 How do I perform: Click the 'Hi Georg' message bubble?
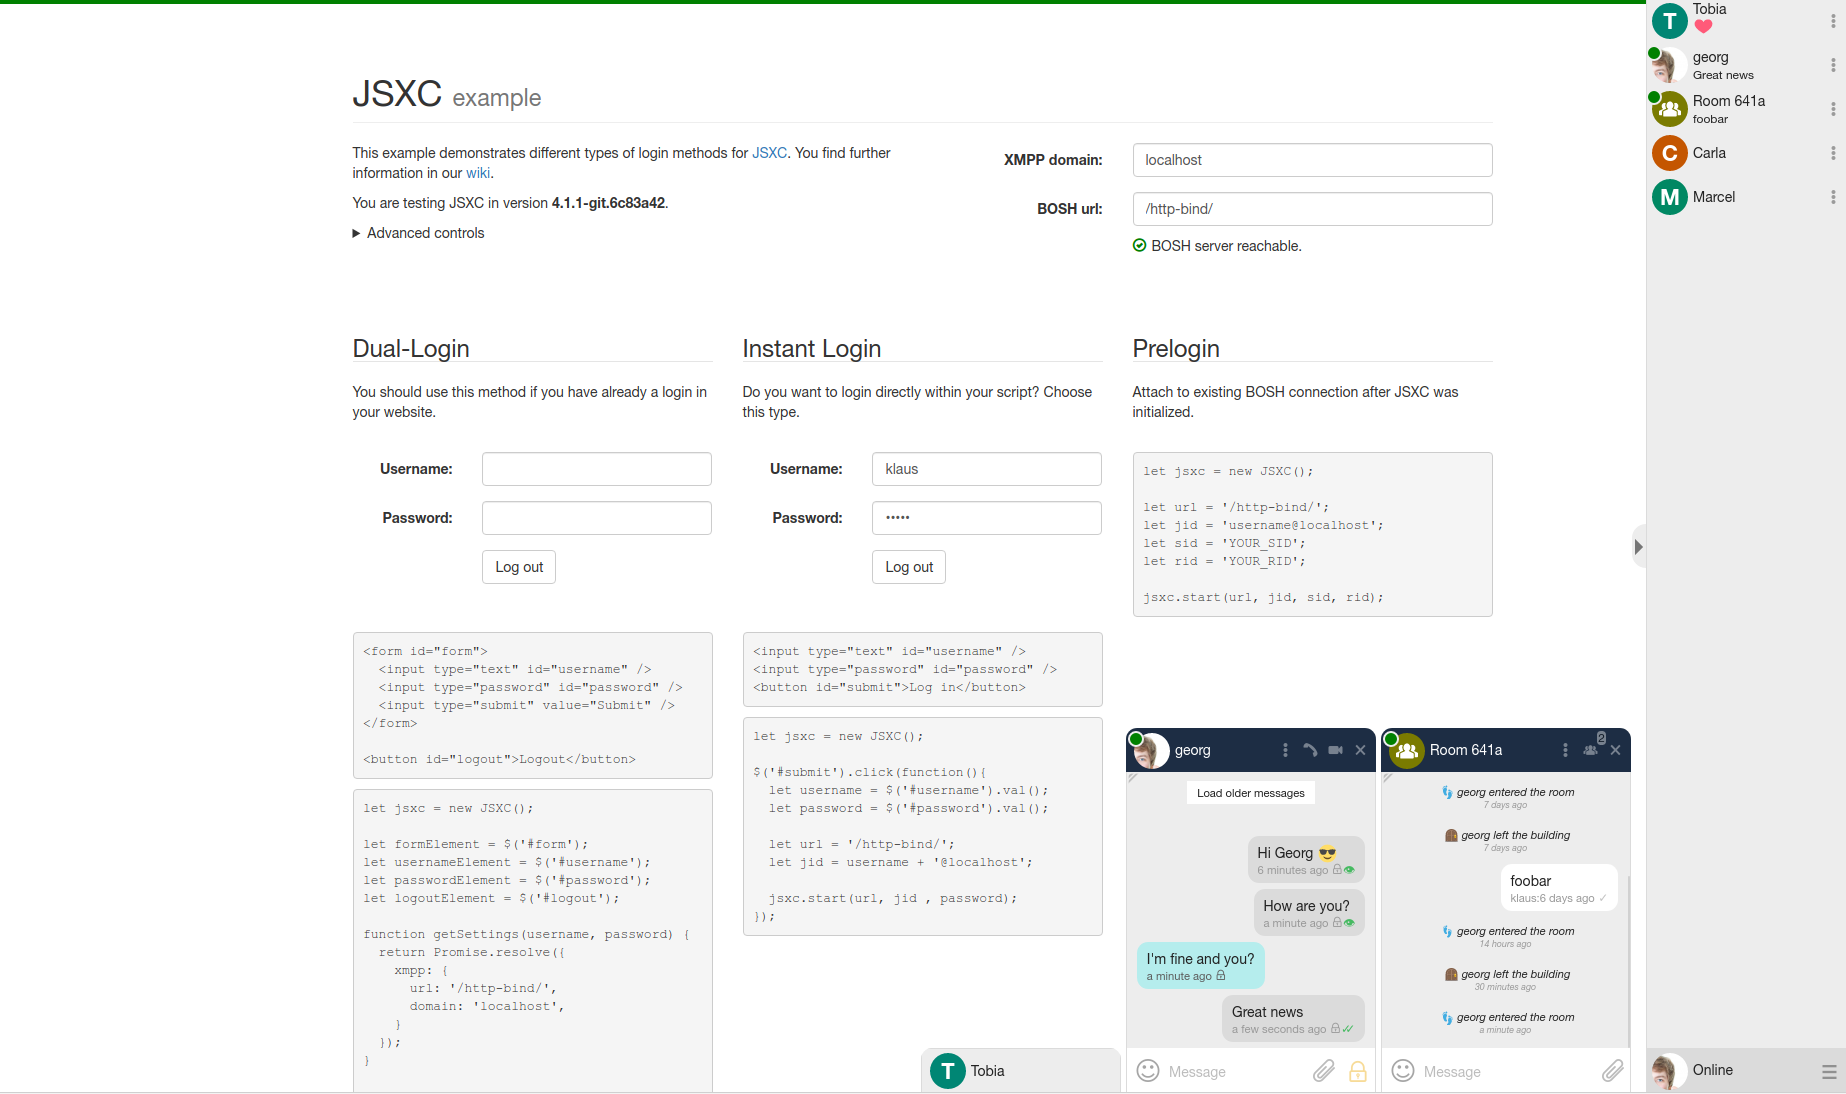coord(1306,860)
